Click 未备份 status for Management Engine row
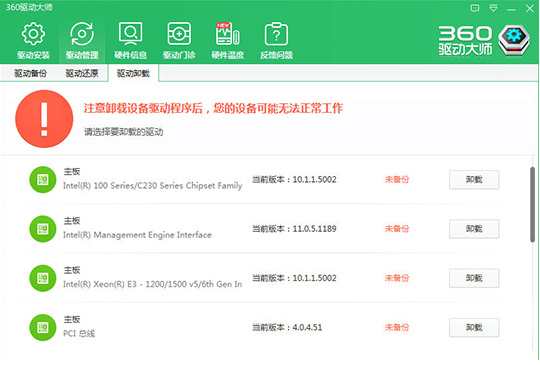The image size is (540, 365). tap(397, 229)
